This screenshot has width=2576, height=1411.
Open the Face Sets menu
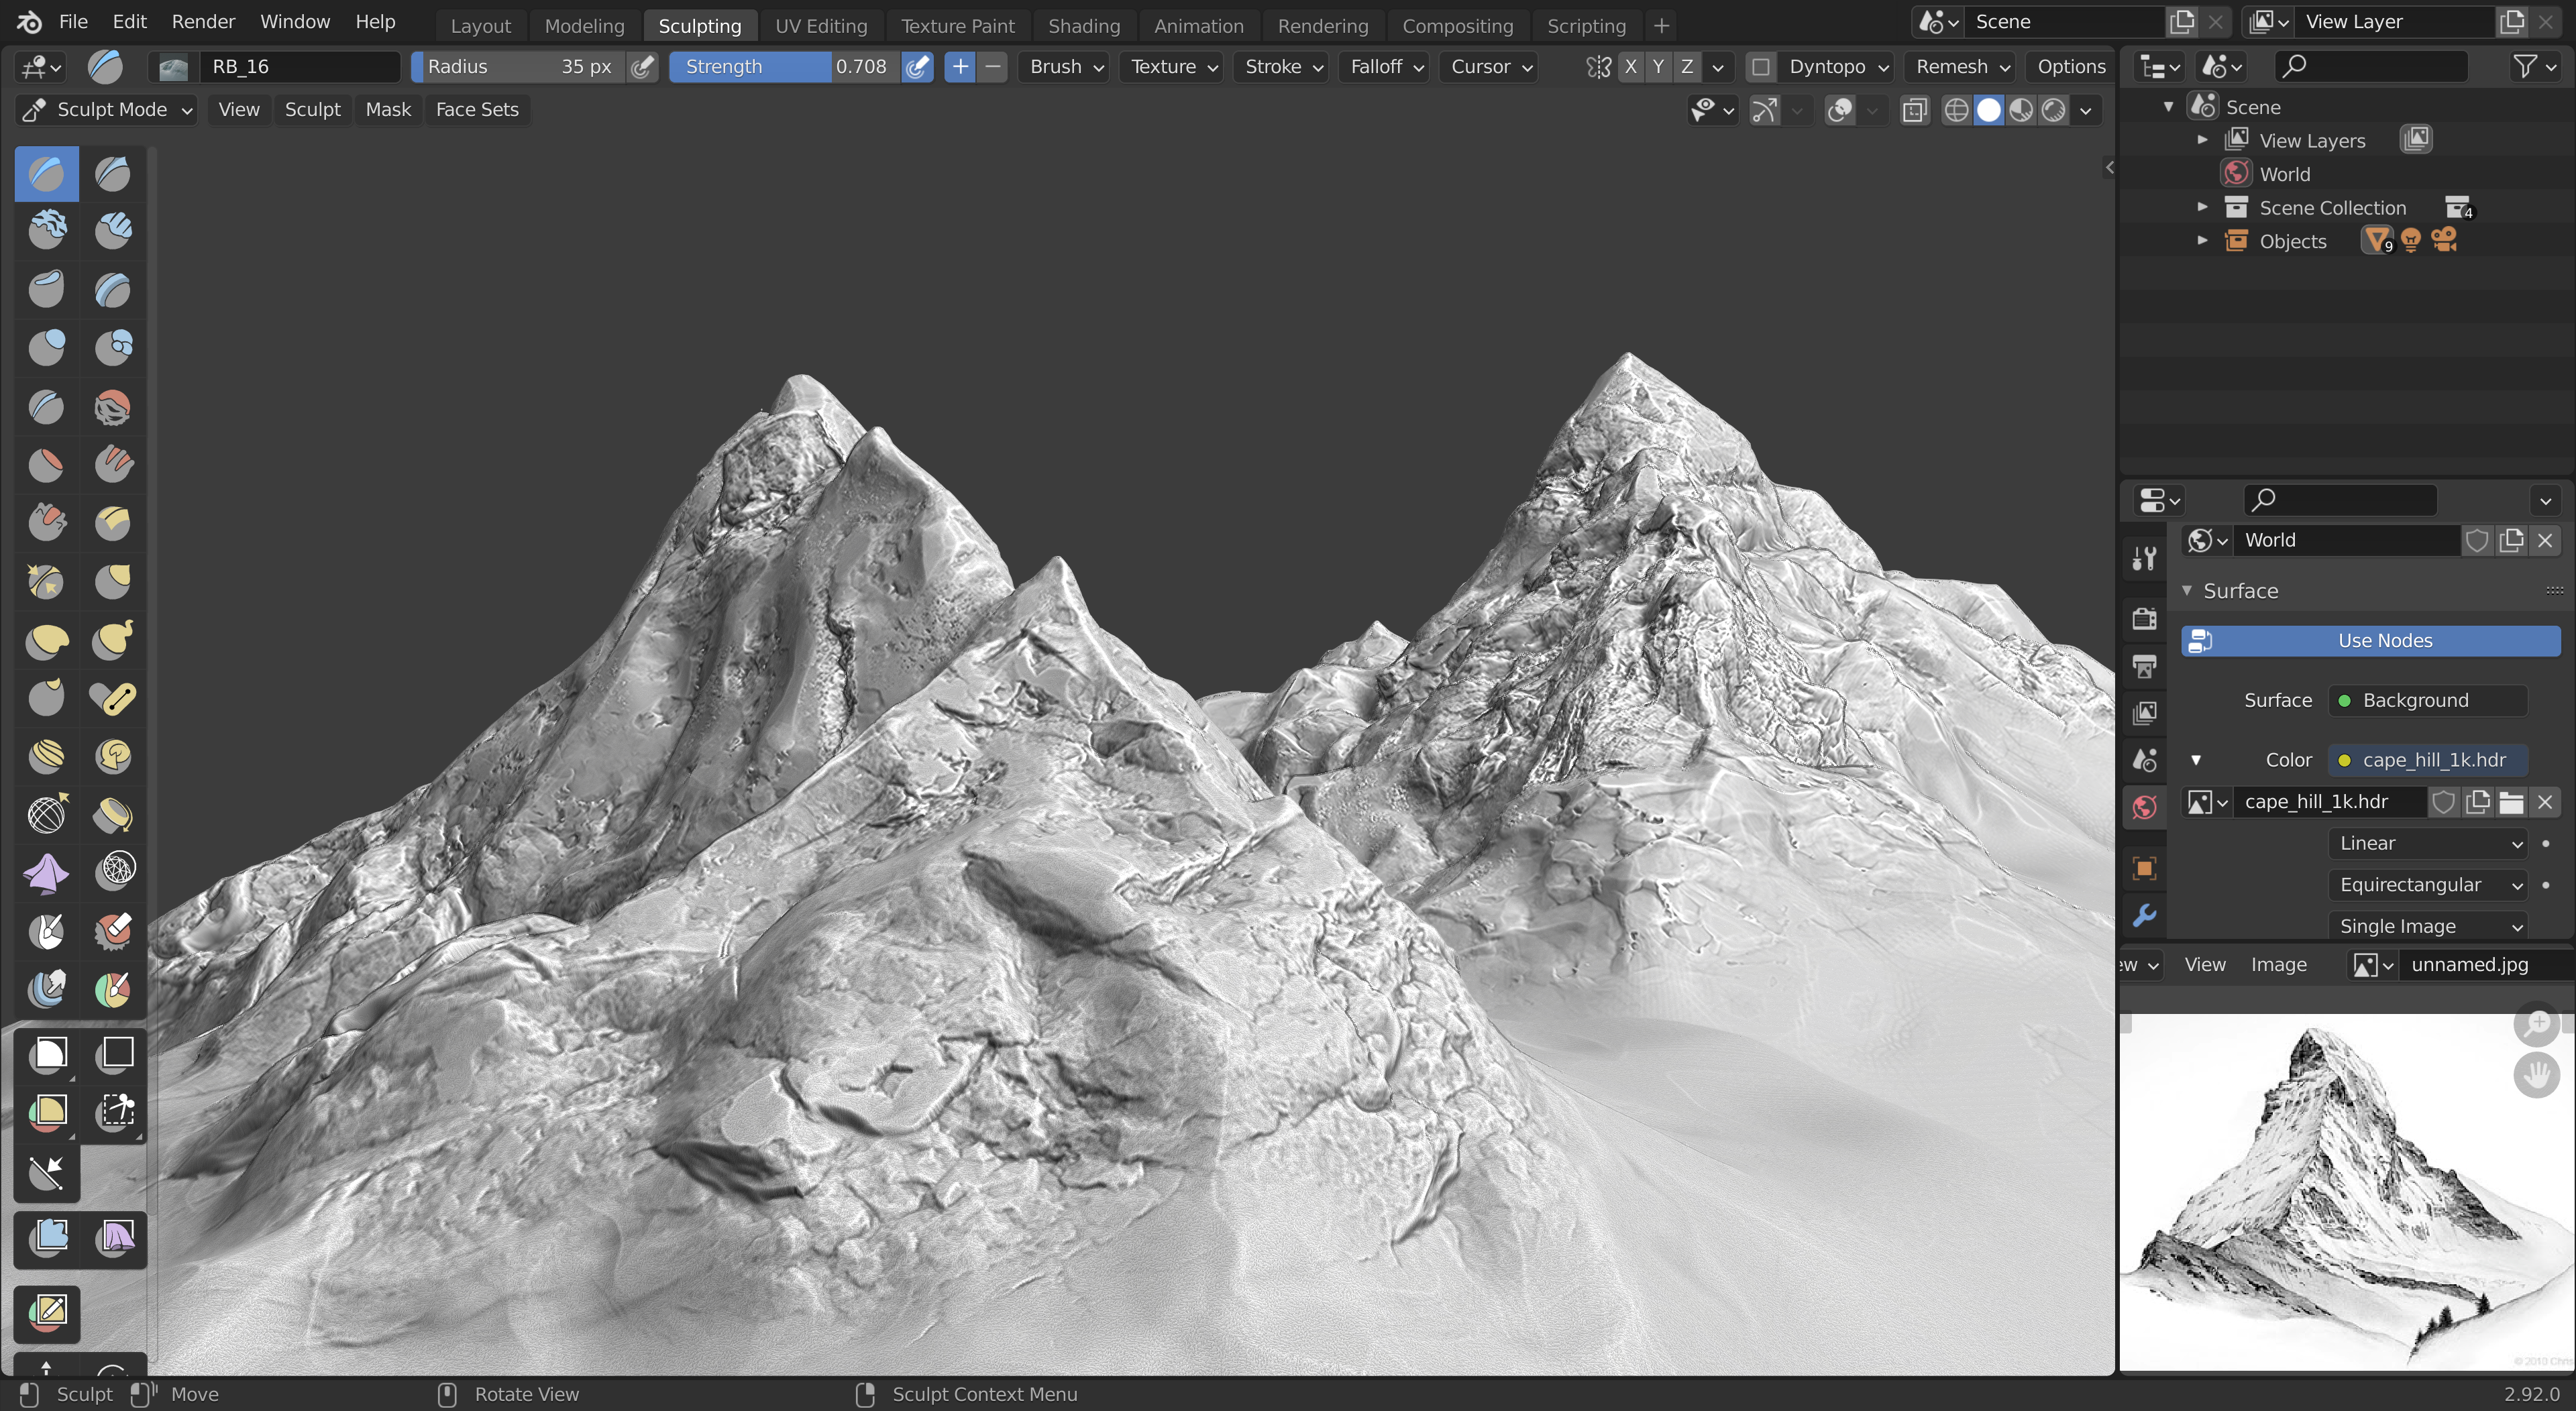pos(477,110)
